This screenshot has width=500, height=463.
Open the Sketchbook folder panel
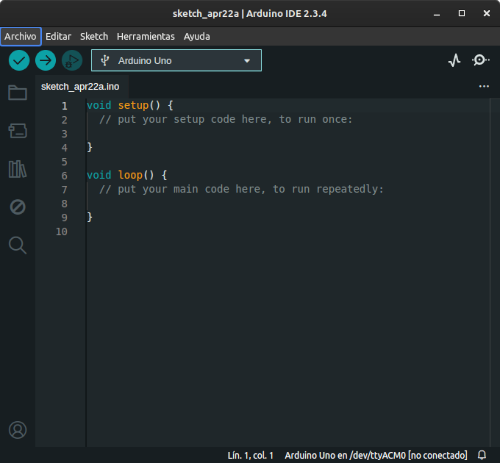click(17, 92)
